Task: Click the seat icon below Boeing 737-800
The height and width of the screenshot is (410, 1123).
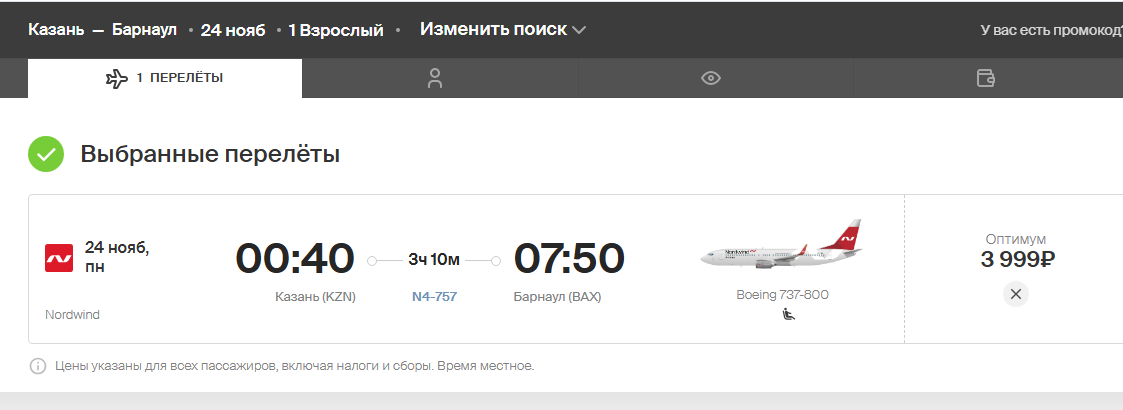Action: coord(789,313)
